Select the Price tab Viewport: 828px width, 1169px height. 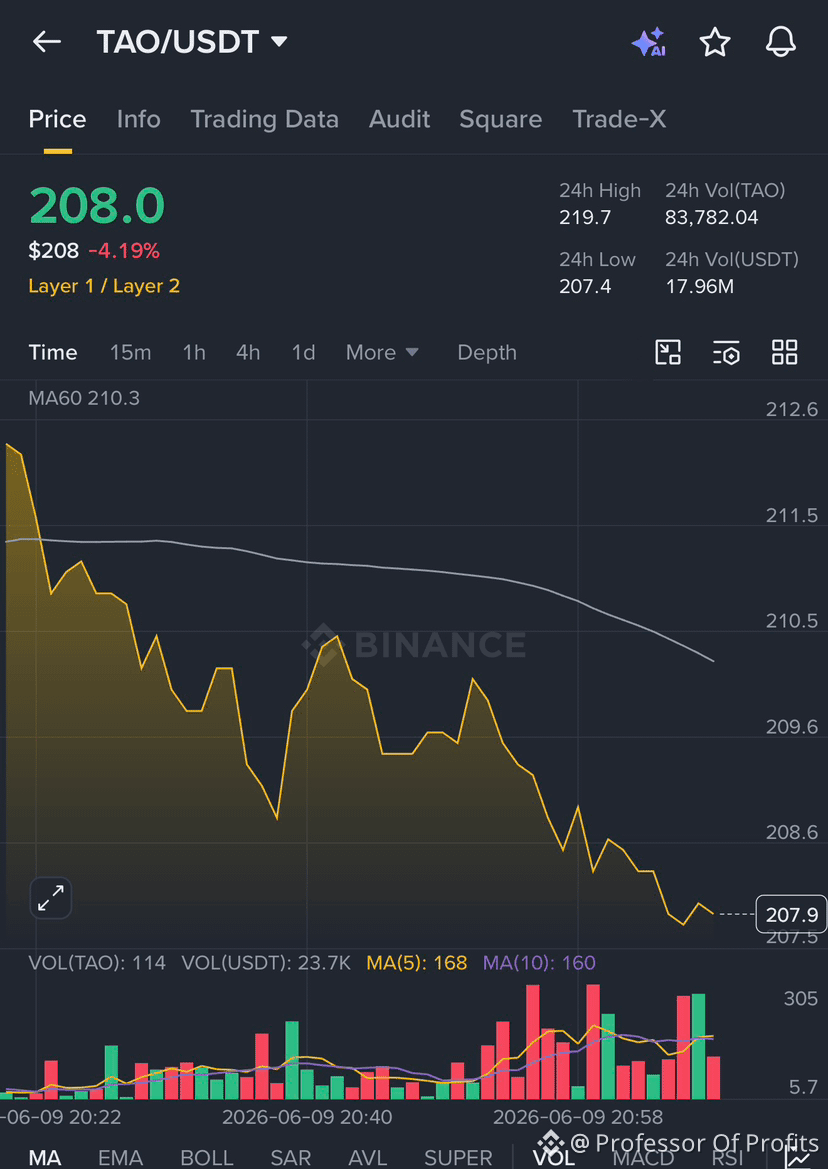tap(57, 119)
